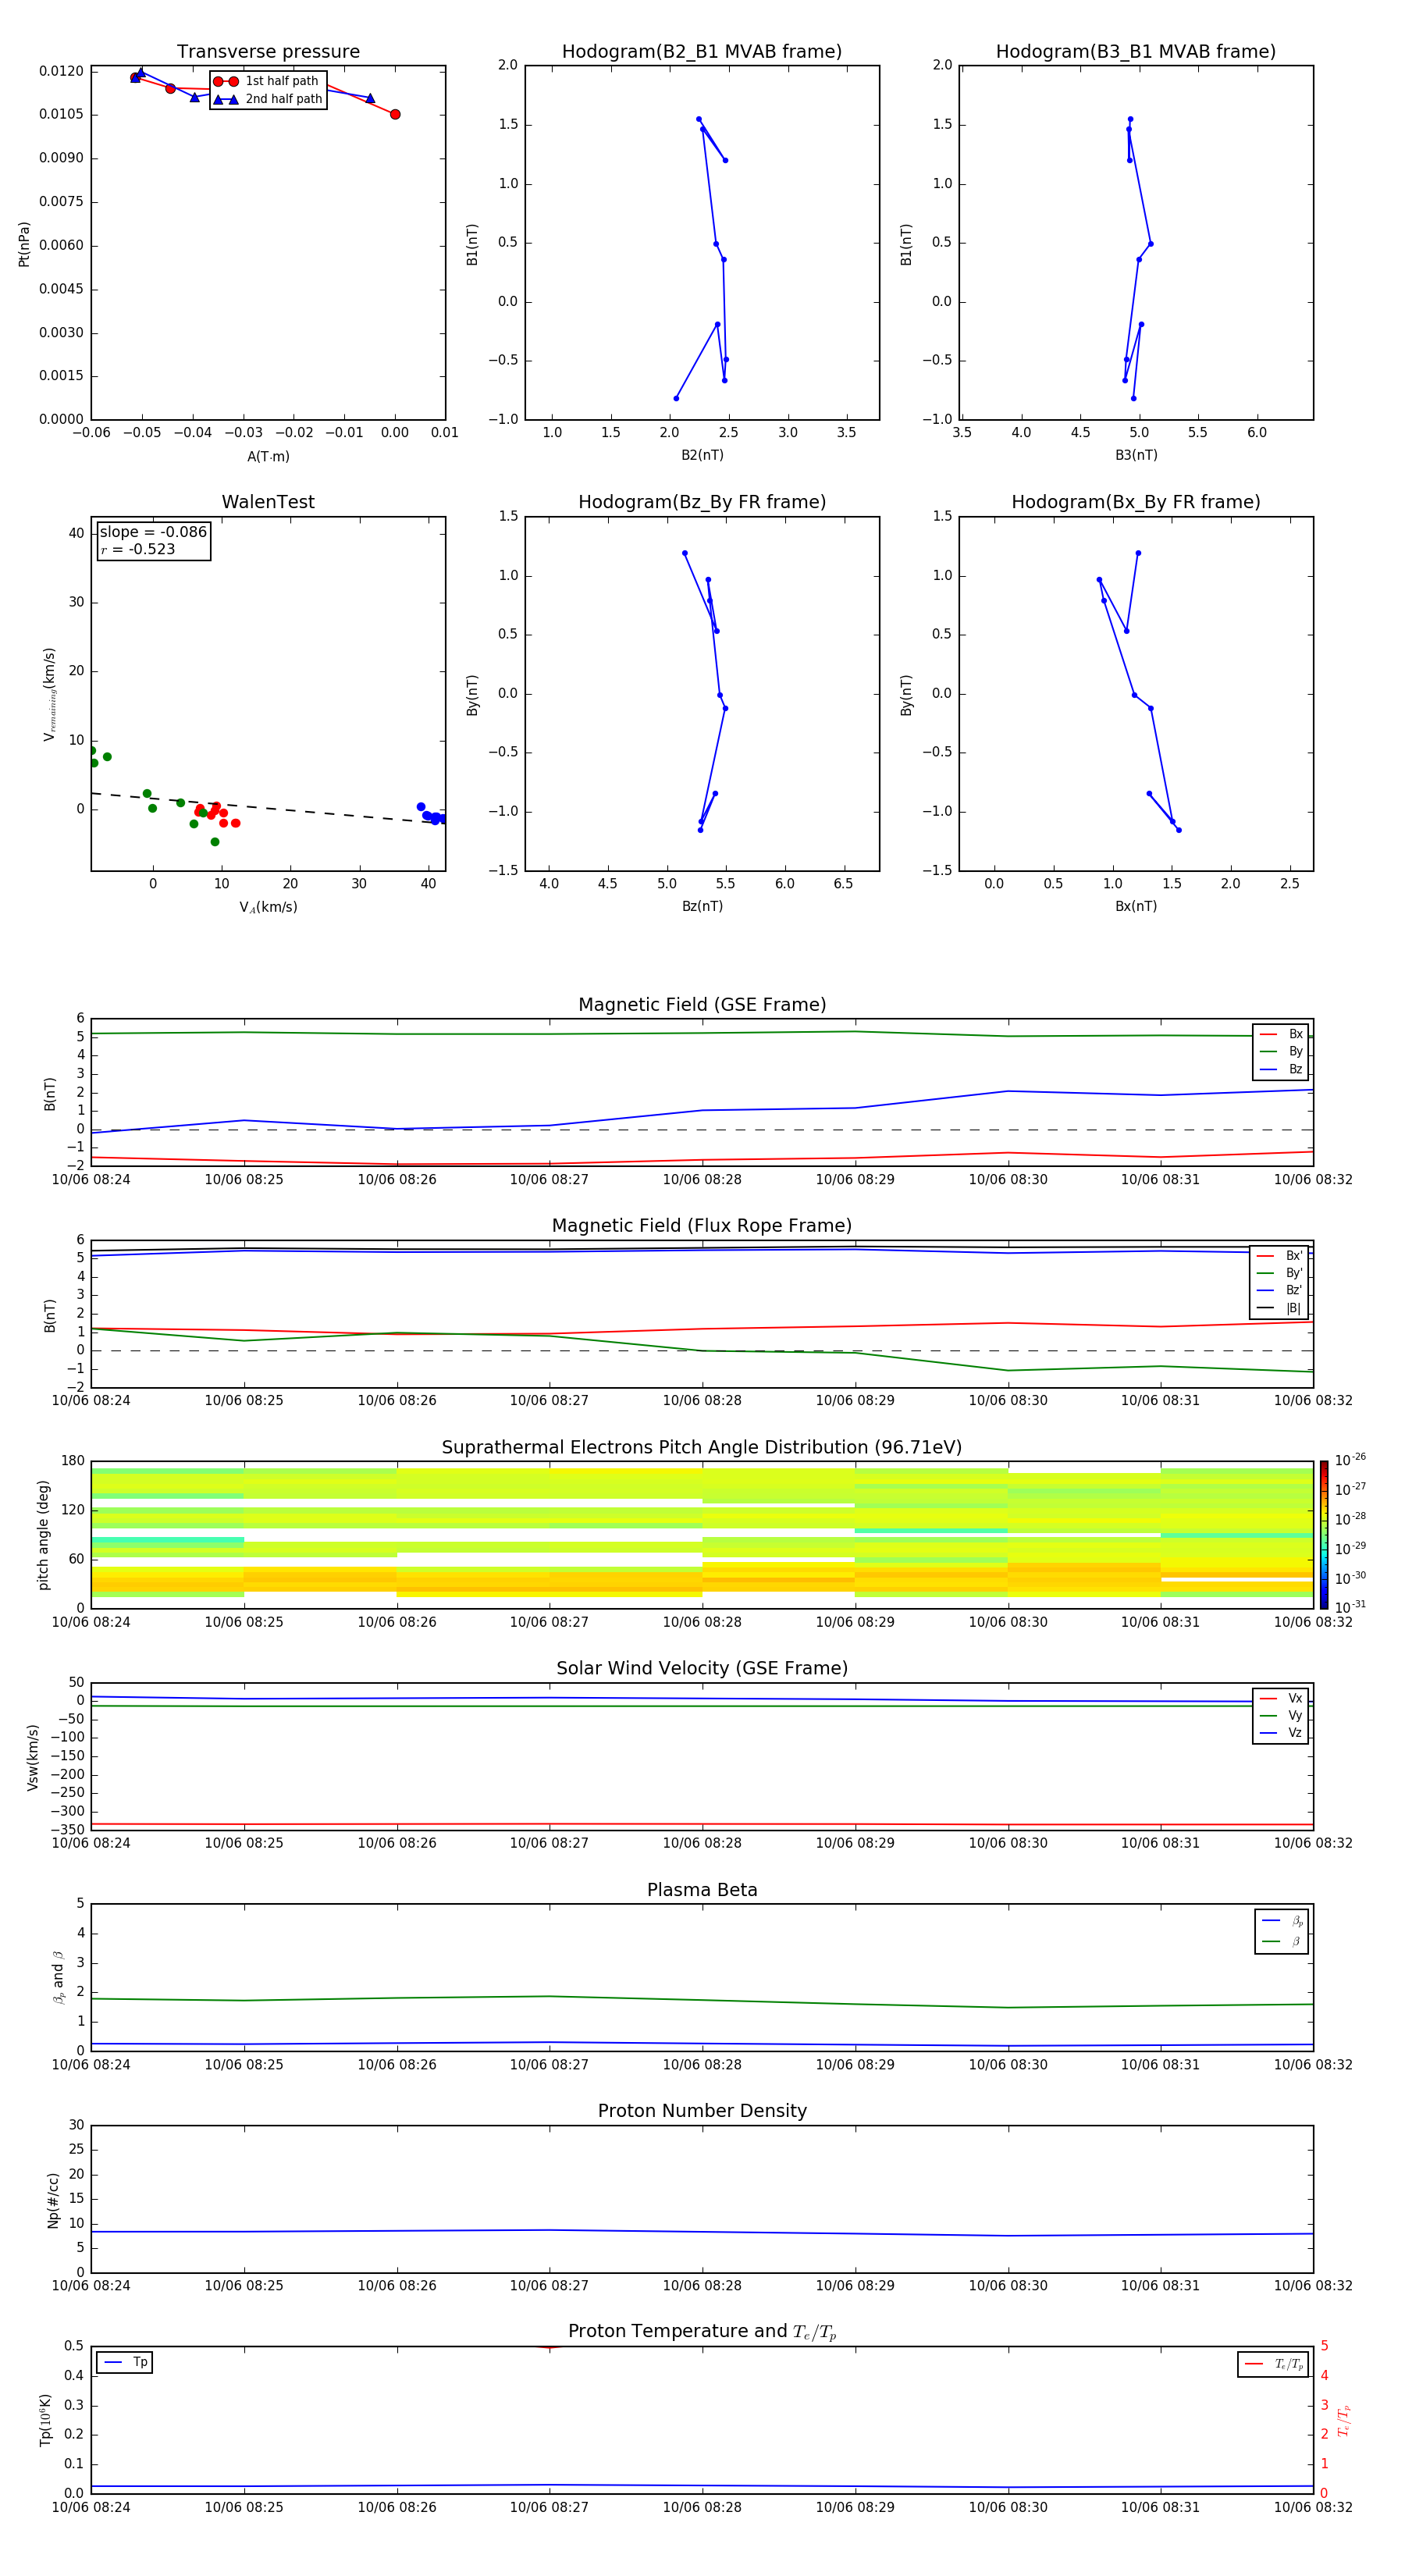This screenshot has width=1405, height=2576.
Task: Click the "Bx(nT)" x-axis label
Action: 1136,906
